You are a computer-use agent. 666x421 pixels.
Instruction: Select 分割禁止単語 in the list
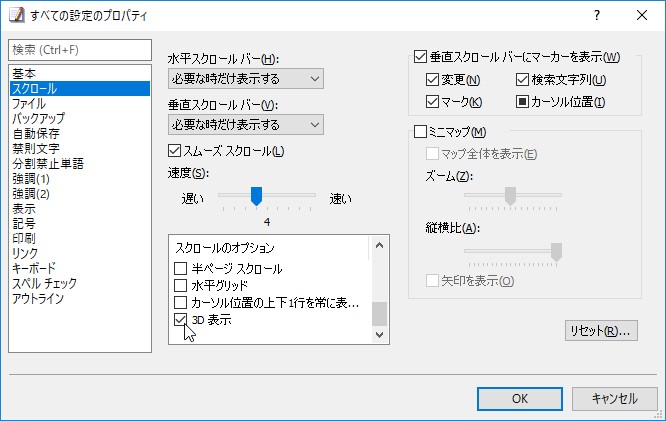pos(80,164)
